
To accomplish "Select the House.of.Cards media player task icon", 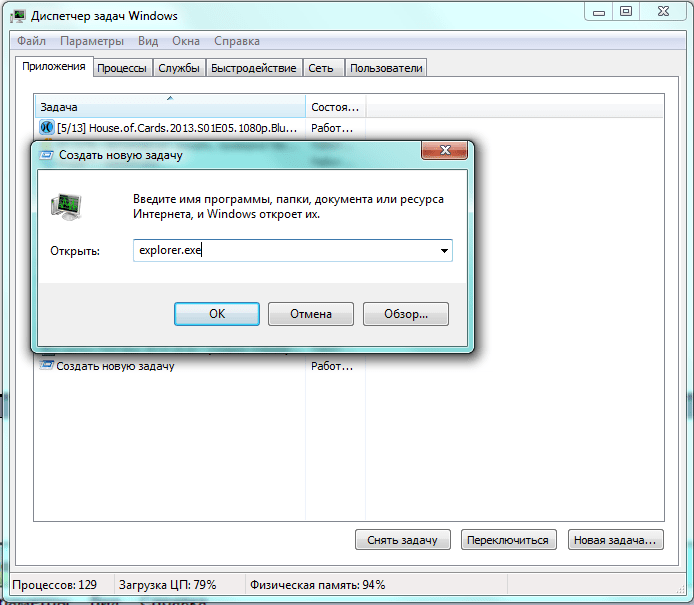I will pos(47,127).
